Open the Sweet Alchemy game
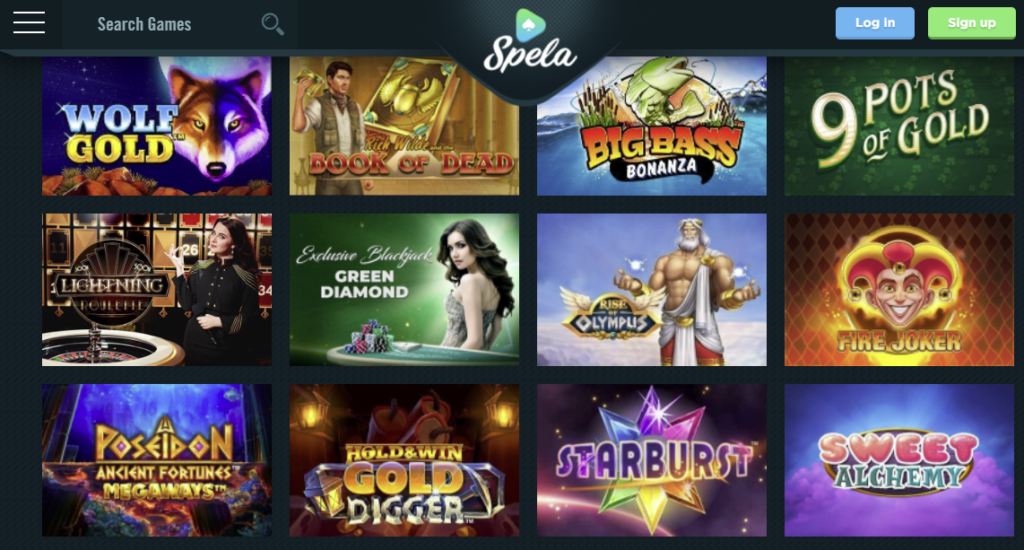The width and height of the screenshot is (1024, 550). (899, 461)
